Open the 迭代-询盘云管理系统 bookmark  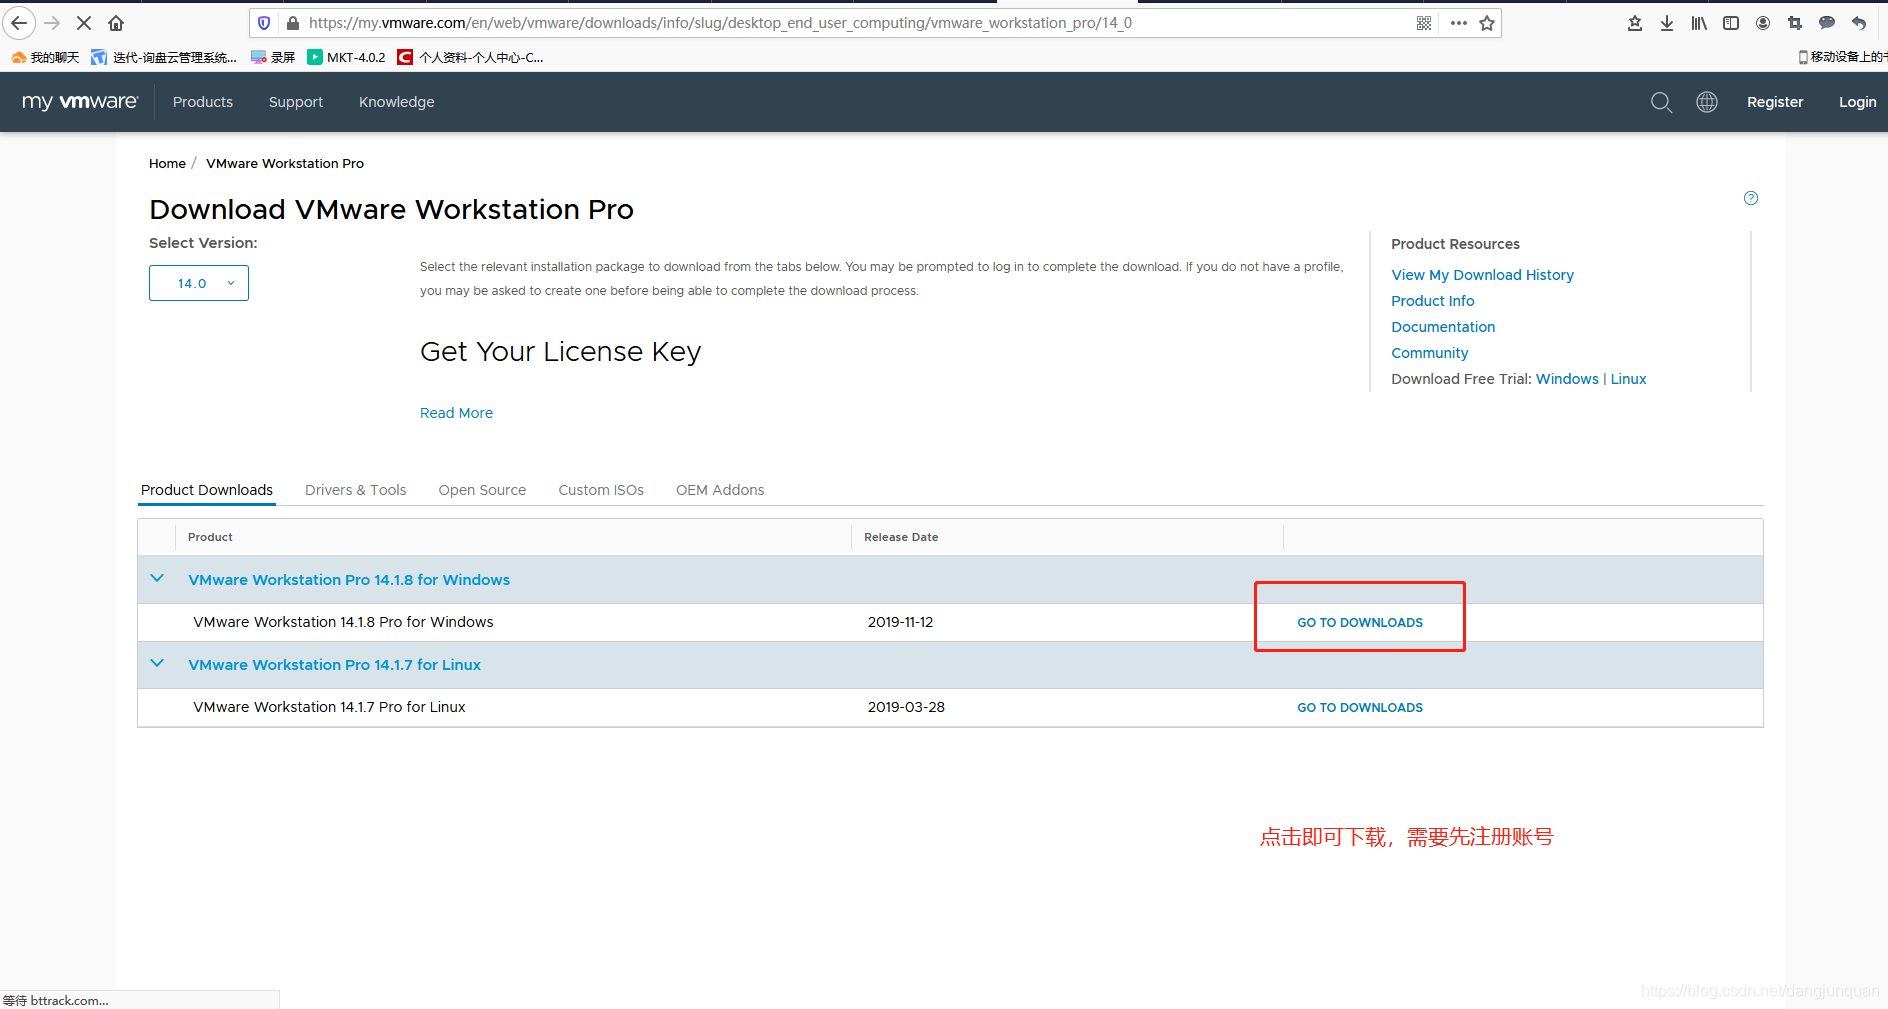(x=164, y=57)
